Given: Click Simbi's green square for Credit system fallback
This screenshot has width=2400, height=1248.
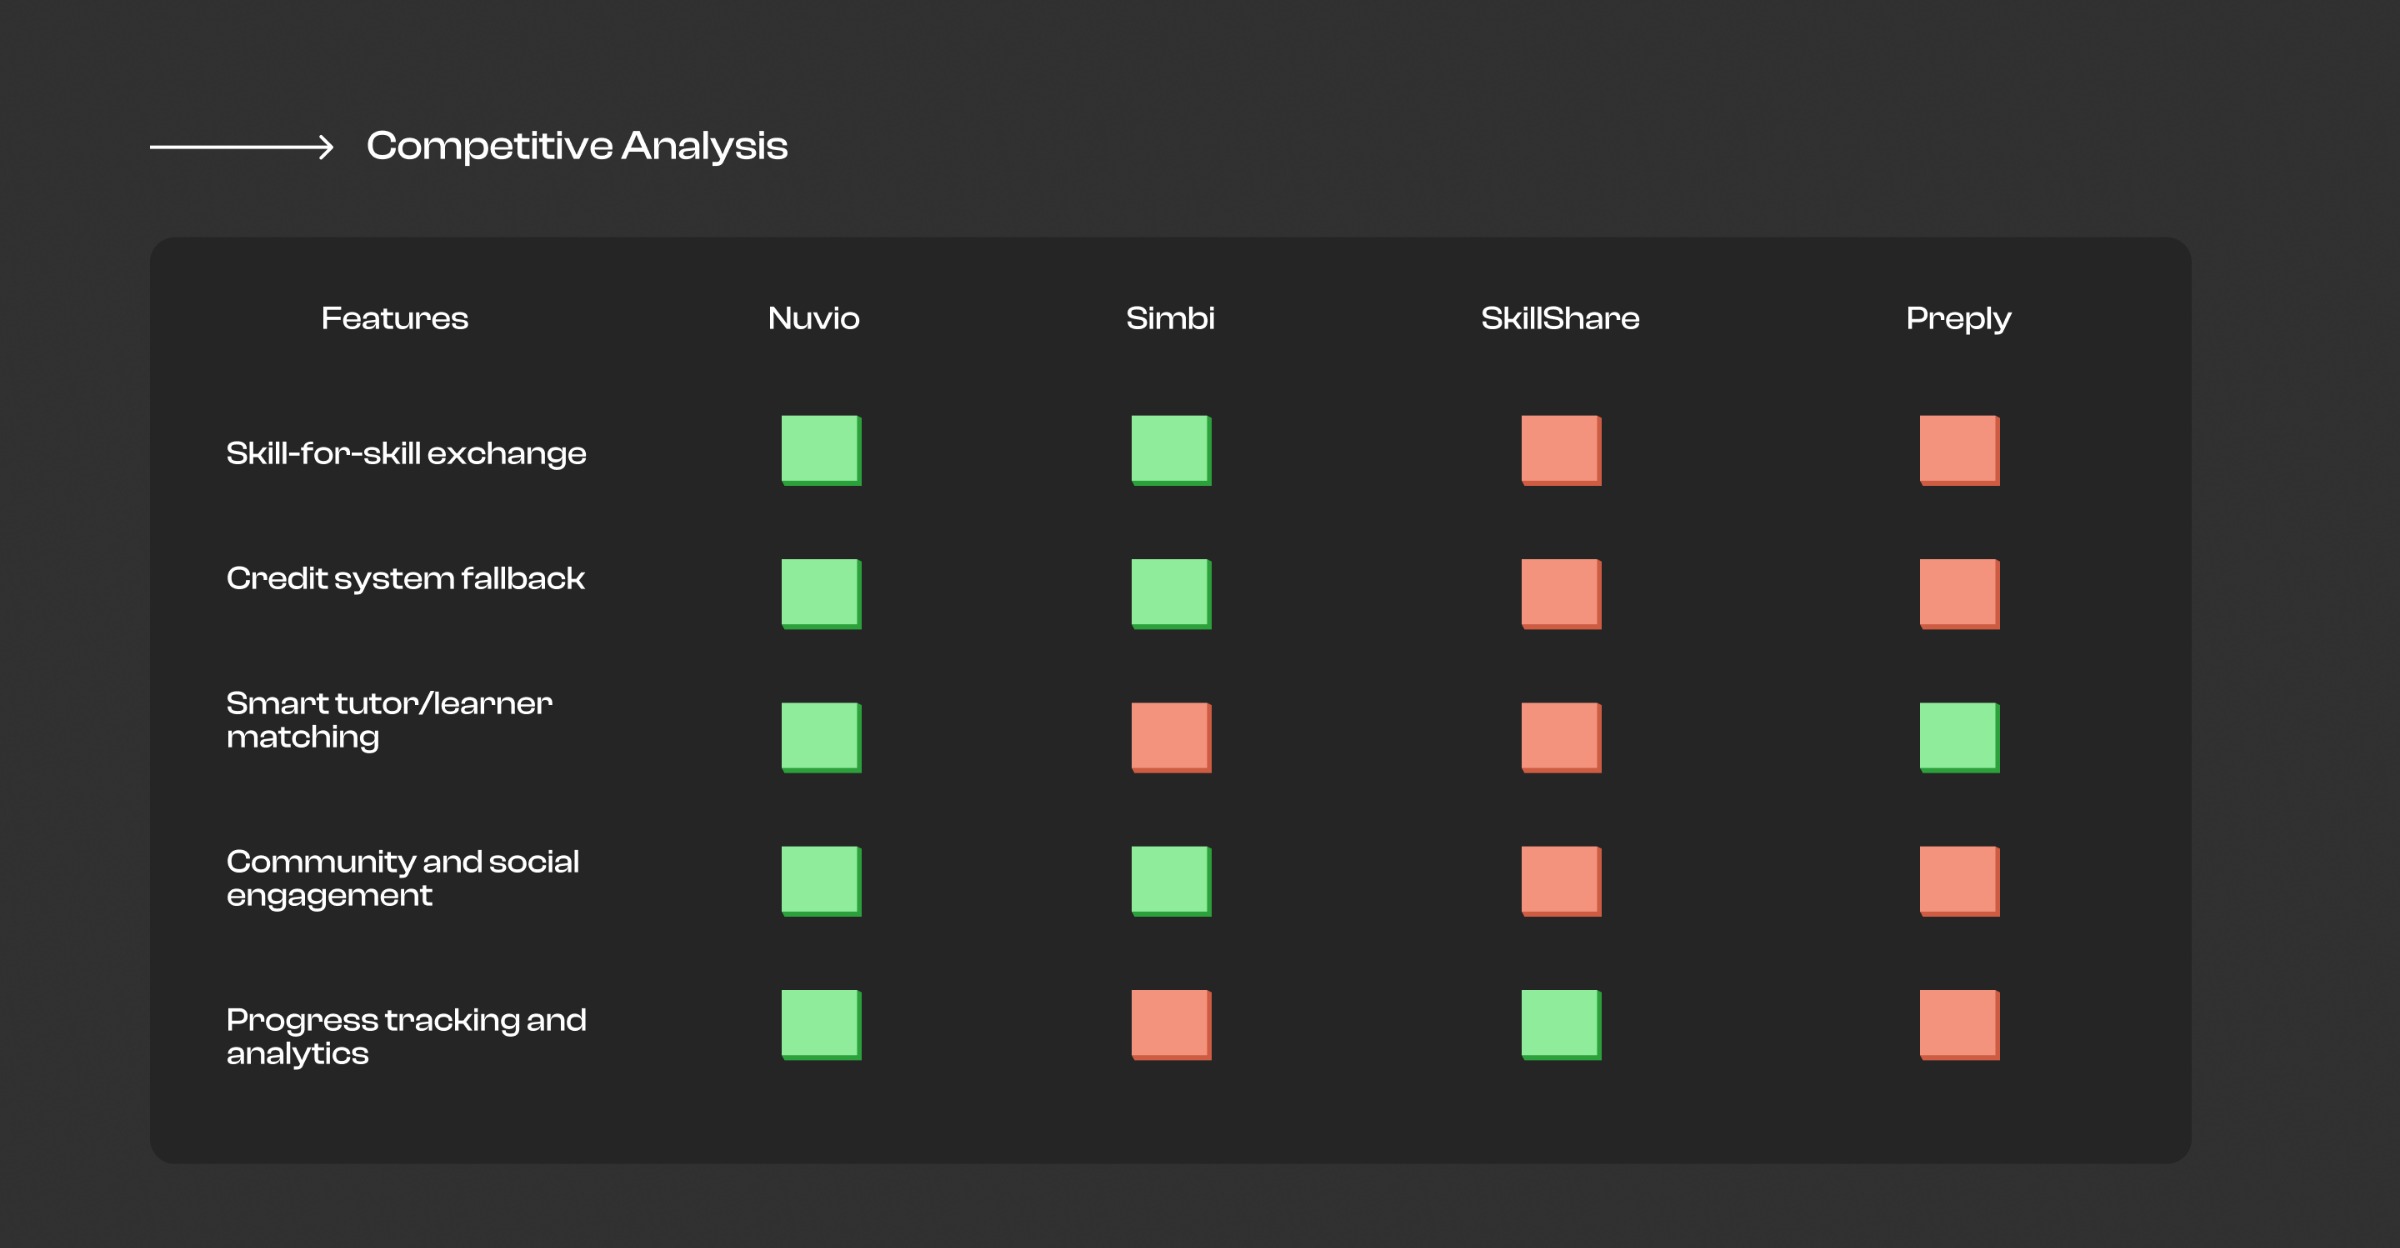Looking at the screenshot, I should [1171, 594].
